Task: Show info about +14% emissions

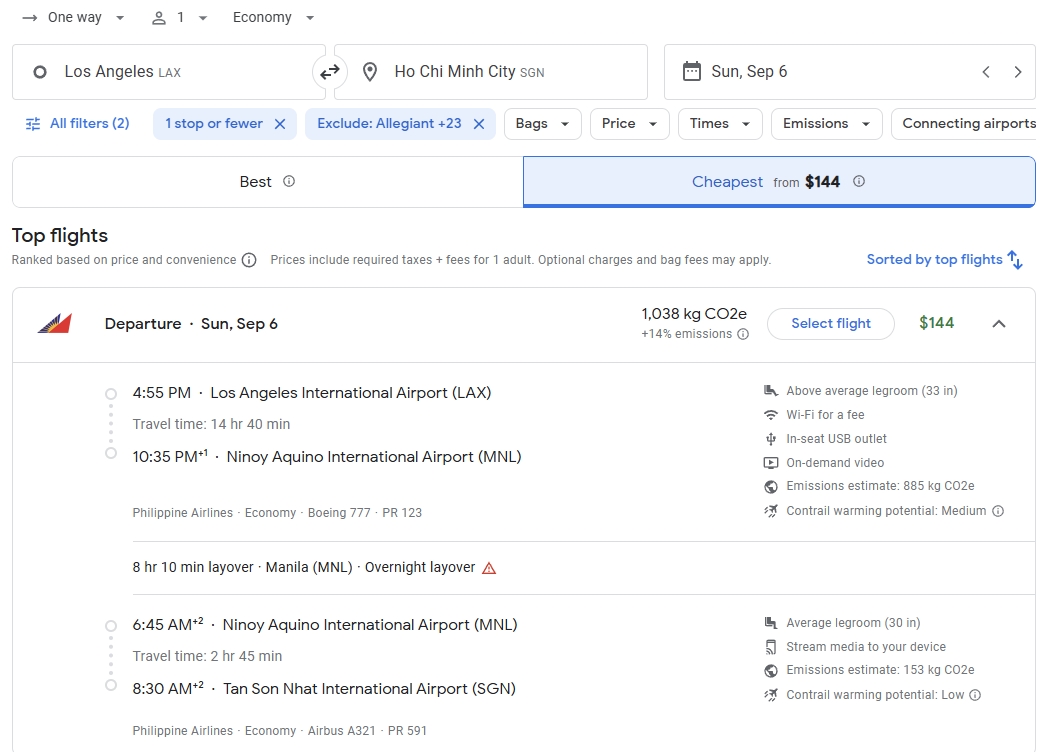Action: (x=743, y=334)
